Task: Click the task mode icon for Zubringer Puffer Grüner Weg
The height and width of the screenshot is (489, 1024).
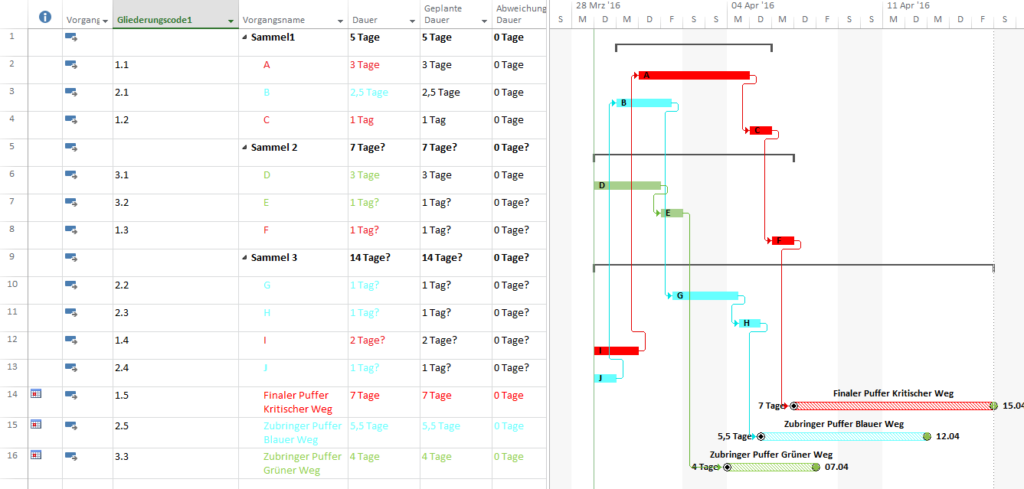Action: click(x=71, y=456)
